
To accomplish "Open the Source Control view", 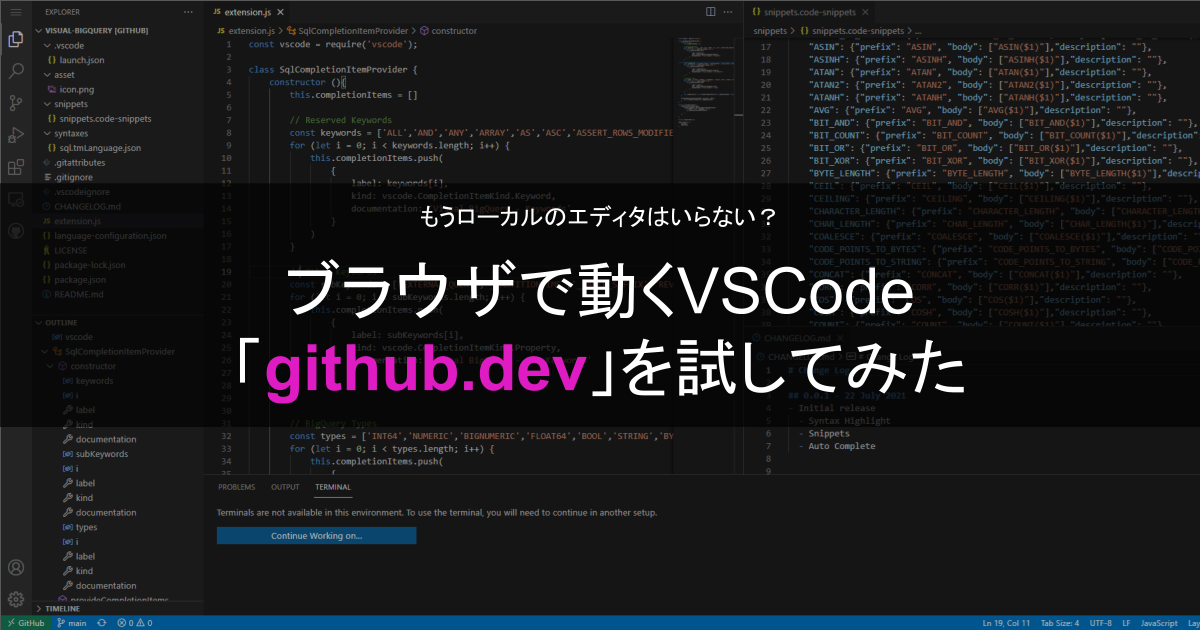I will 15,104.
